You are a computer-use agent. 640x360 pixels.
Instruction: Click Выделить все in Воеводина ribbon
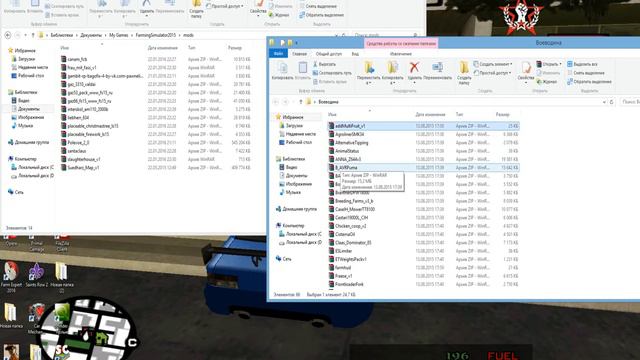pyautogui.click(x=582, y=64)
